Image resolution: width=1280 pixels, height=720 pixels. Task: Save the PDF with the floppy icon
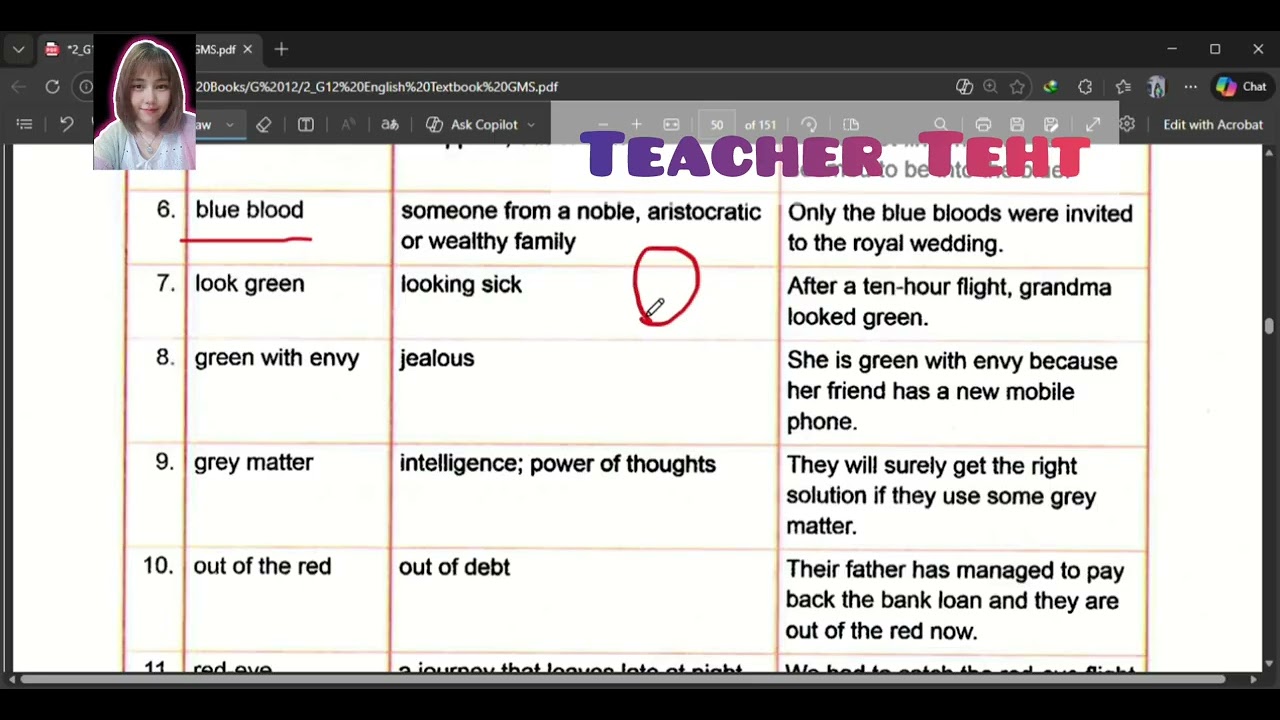(x=1017, y=124)
